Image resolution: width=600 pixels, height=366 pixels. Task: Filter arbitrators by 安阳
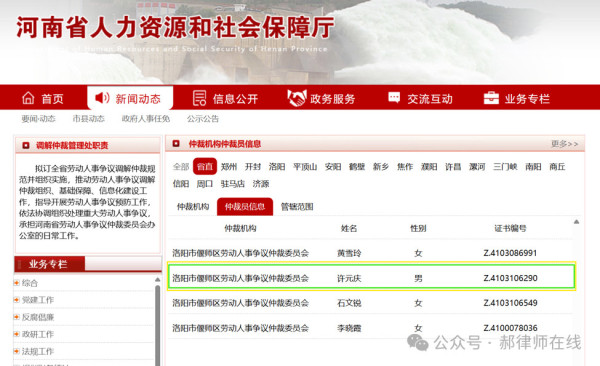tap(333, 167)
